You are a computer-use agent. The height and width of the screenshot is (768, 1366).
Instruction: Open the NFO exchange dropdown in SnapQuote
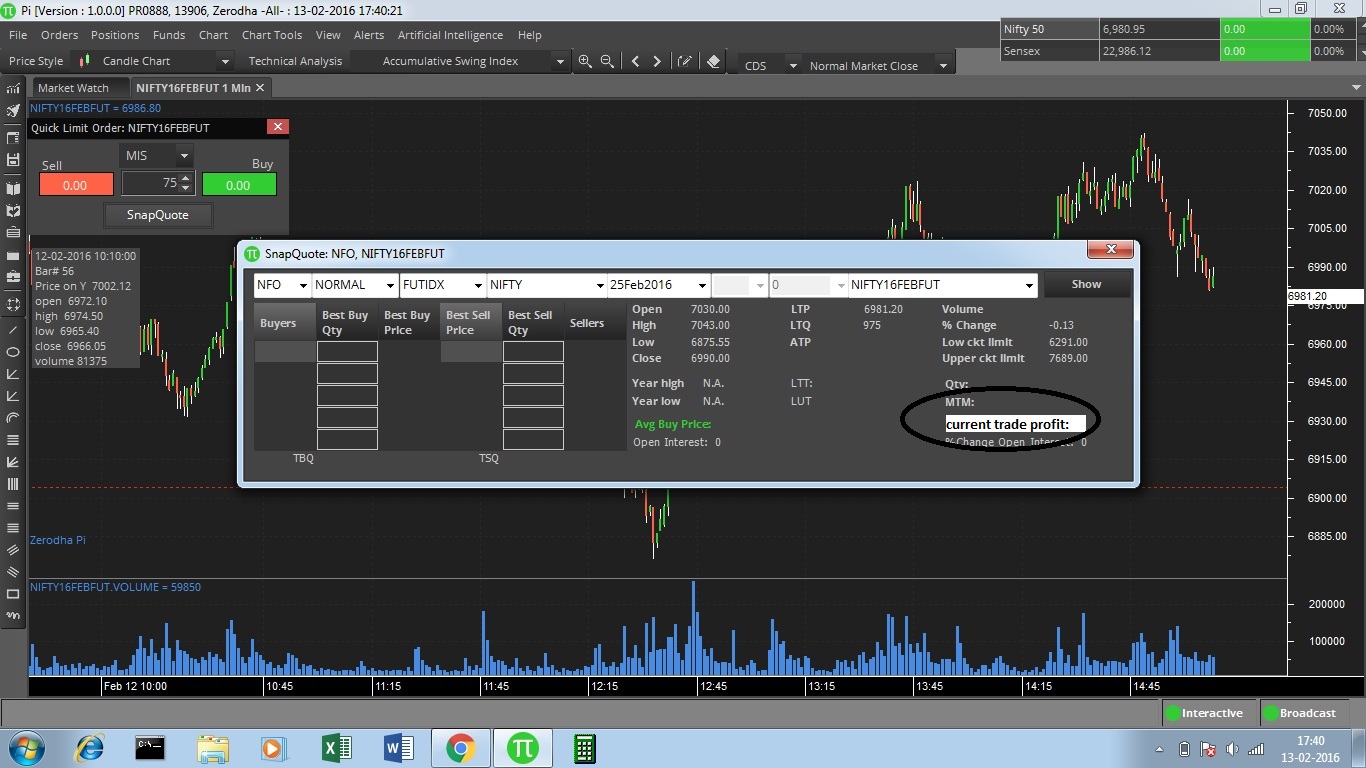click(303, 285)
